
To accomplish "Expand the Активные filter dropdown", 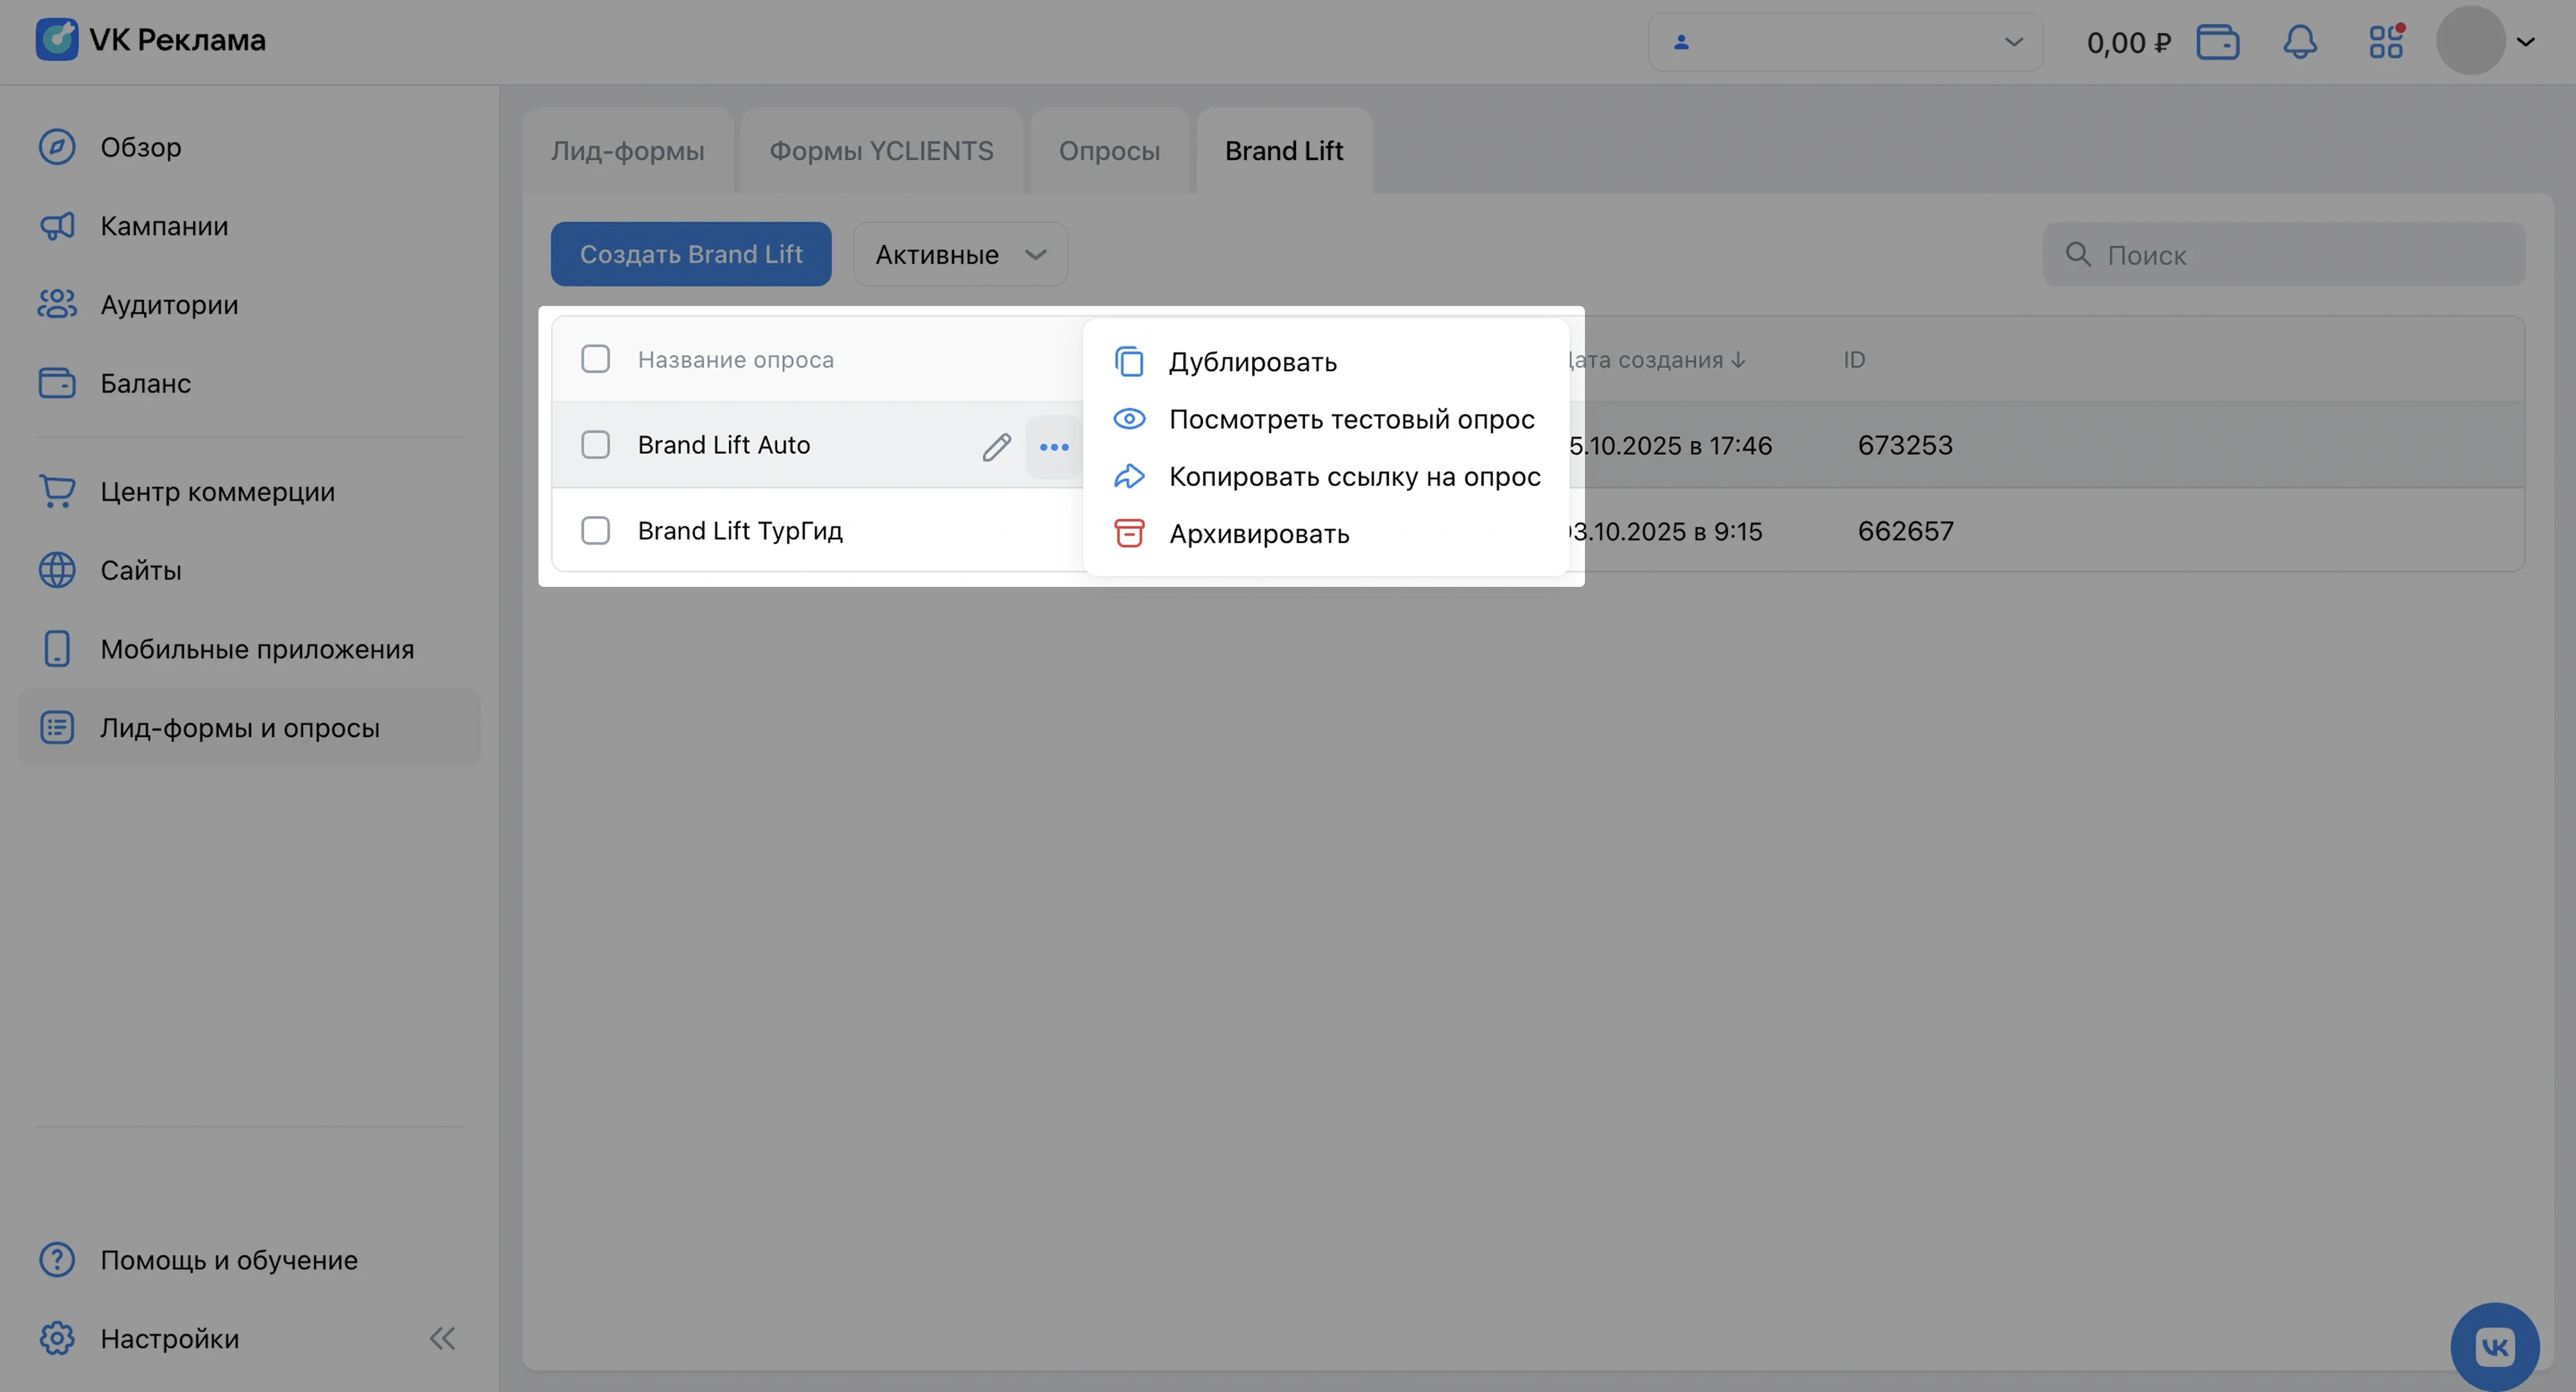I will click(960, 254).
